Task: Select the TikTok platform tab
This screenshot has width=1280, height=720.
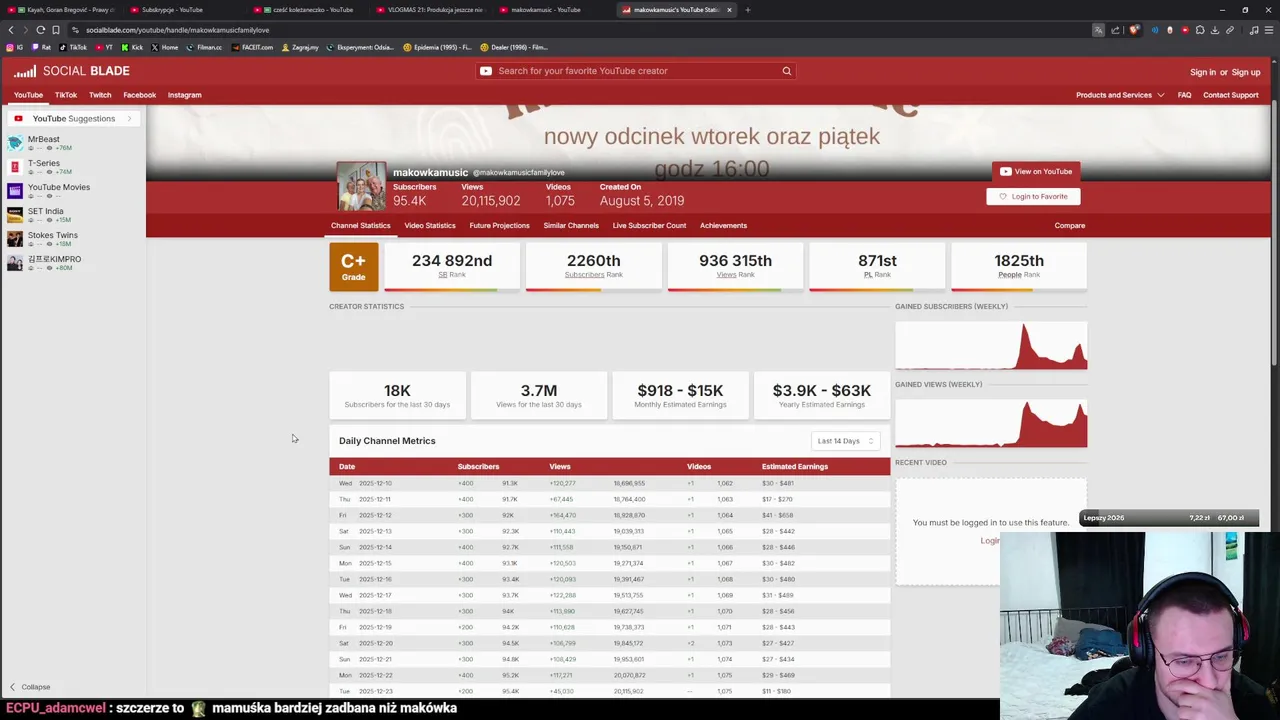Action: [x=66, y=95]
